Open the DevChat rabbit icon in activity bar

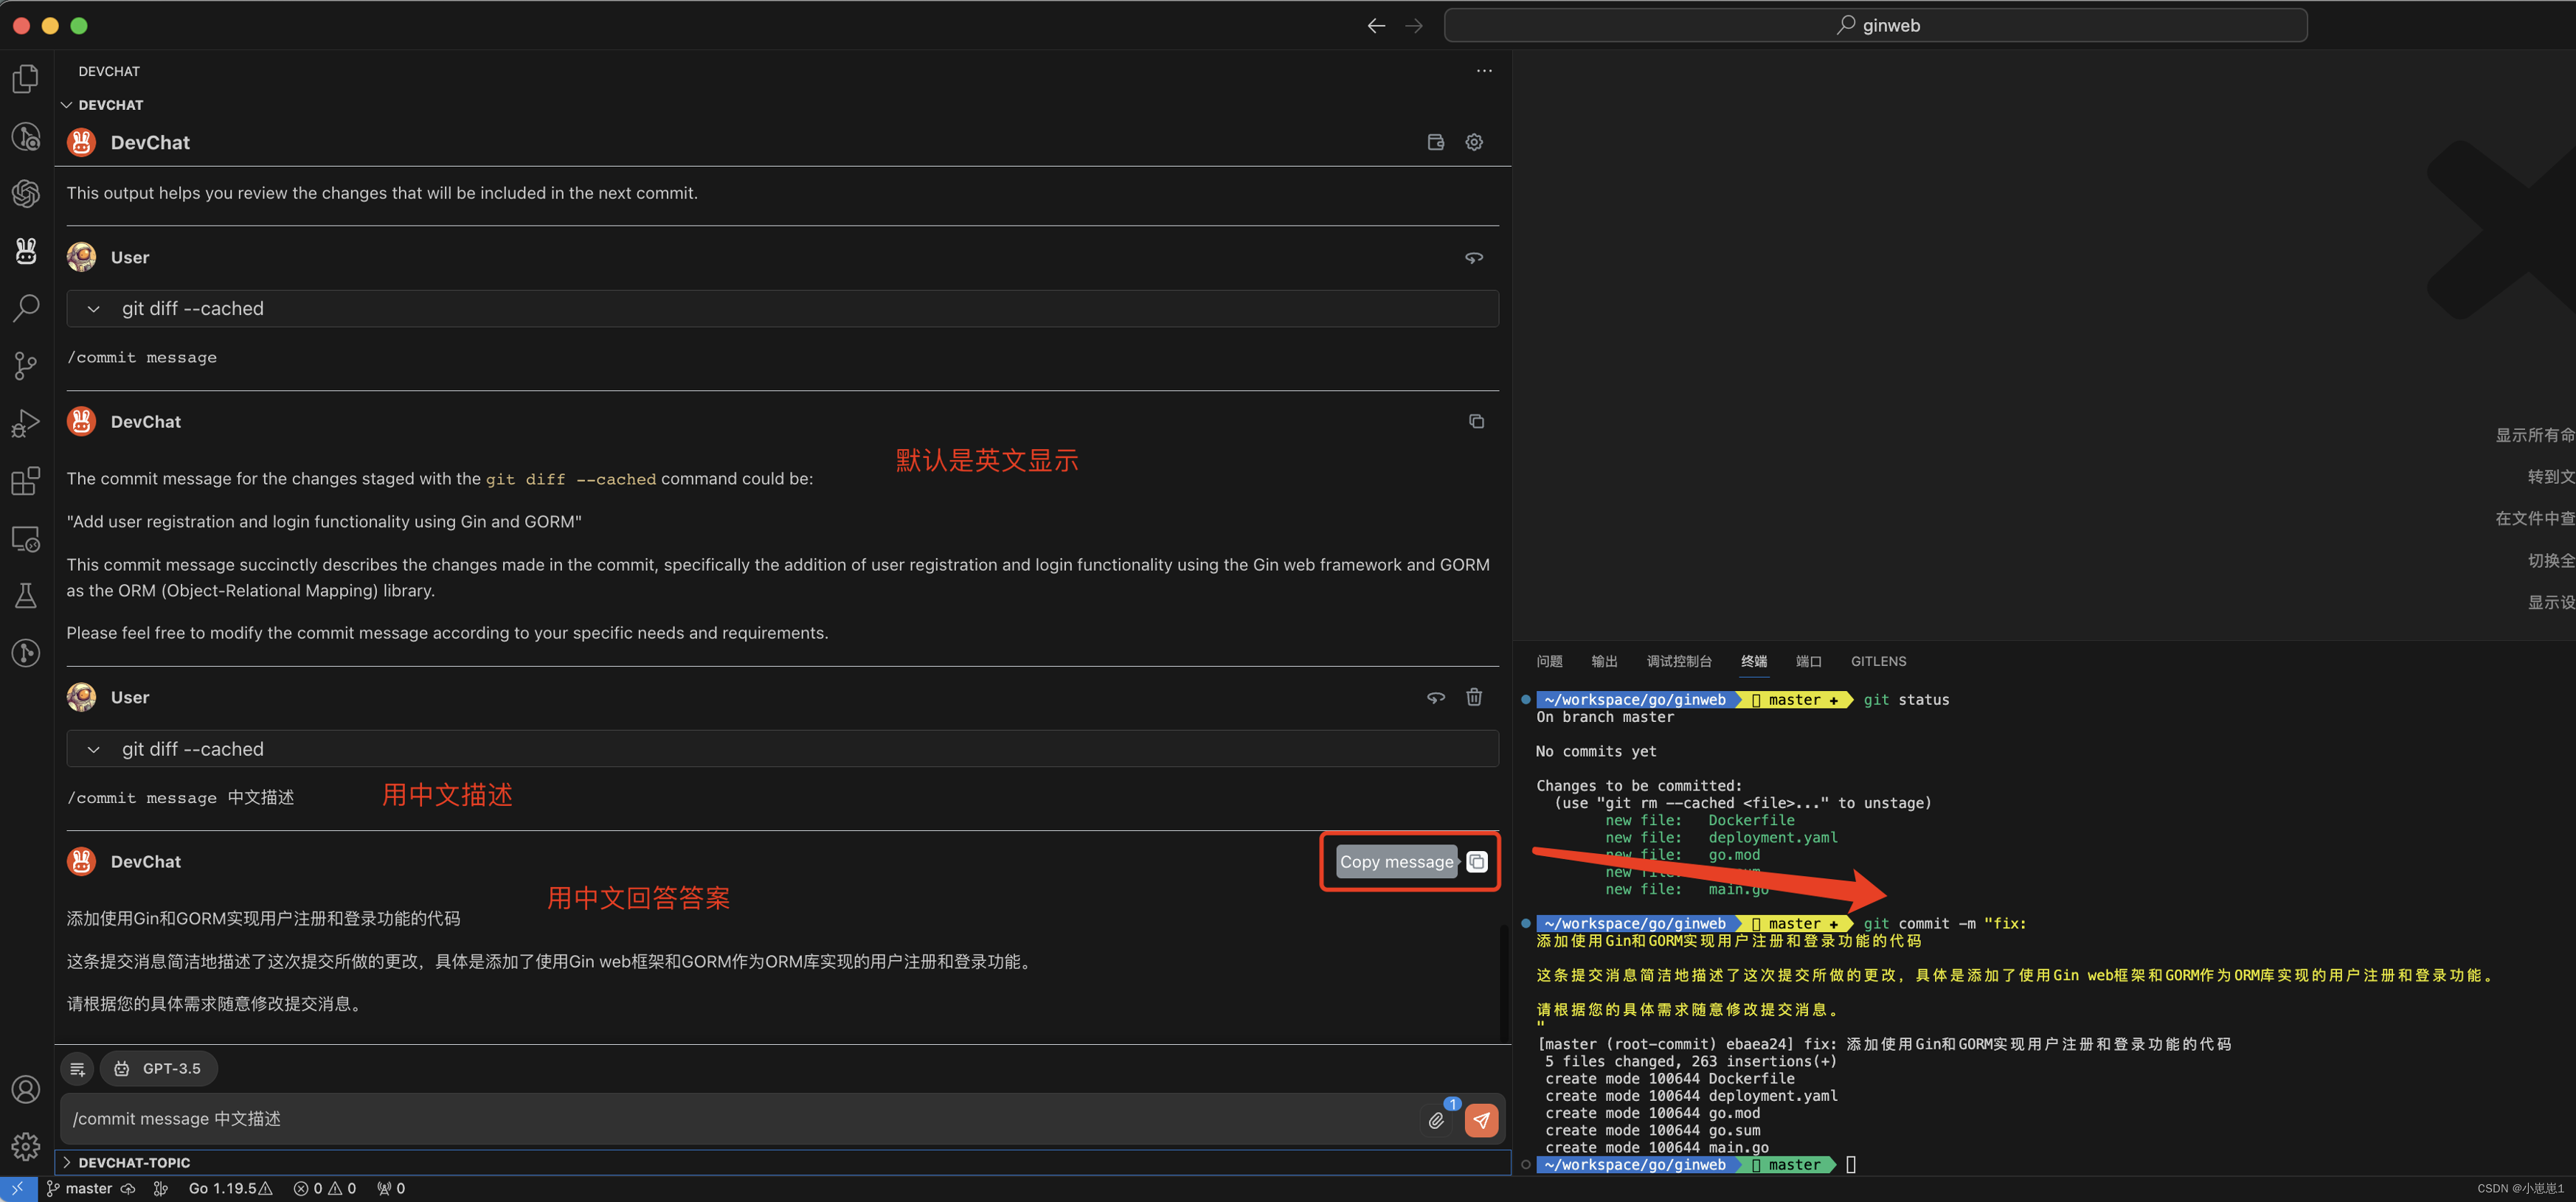coord(26,251)
